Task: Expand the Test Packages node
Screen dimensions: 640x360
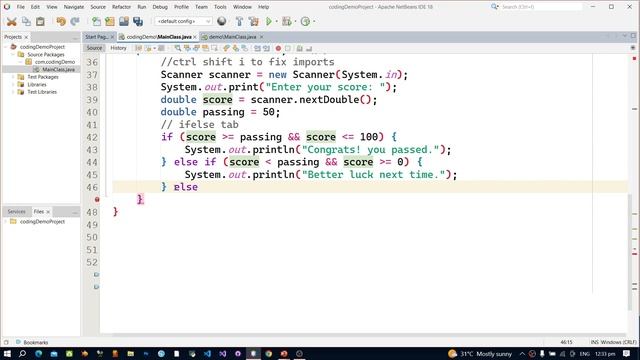Action: [13, 77]
